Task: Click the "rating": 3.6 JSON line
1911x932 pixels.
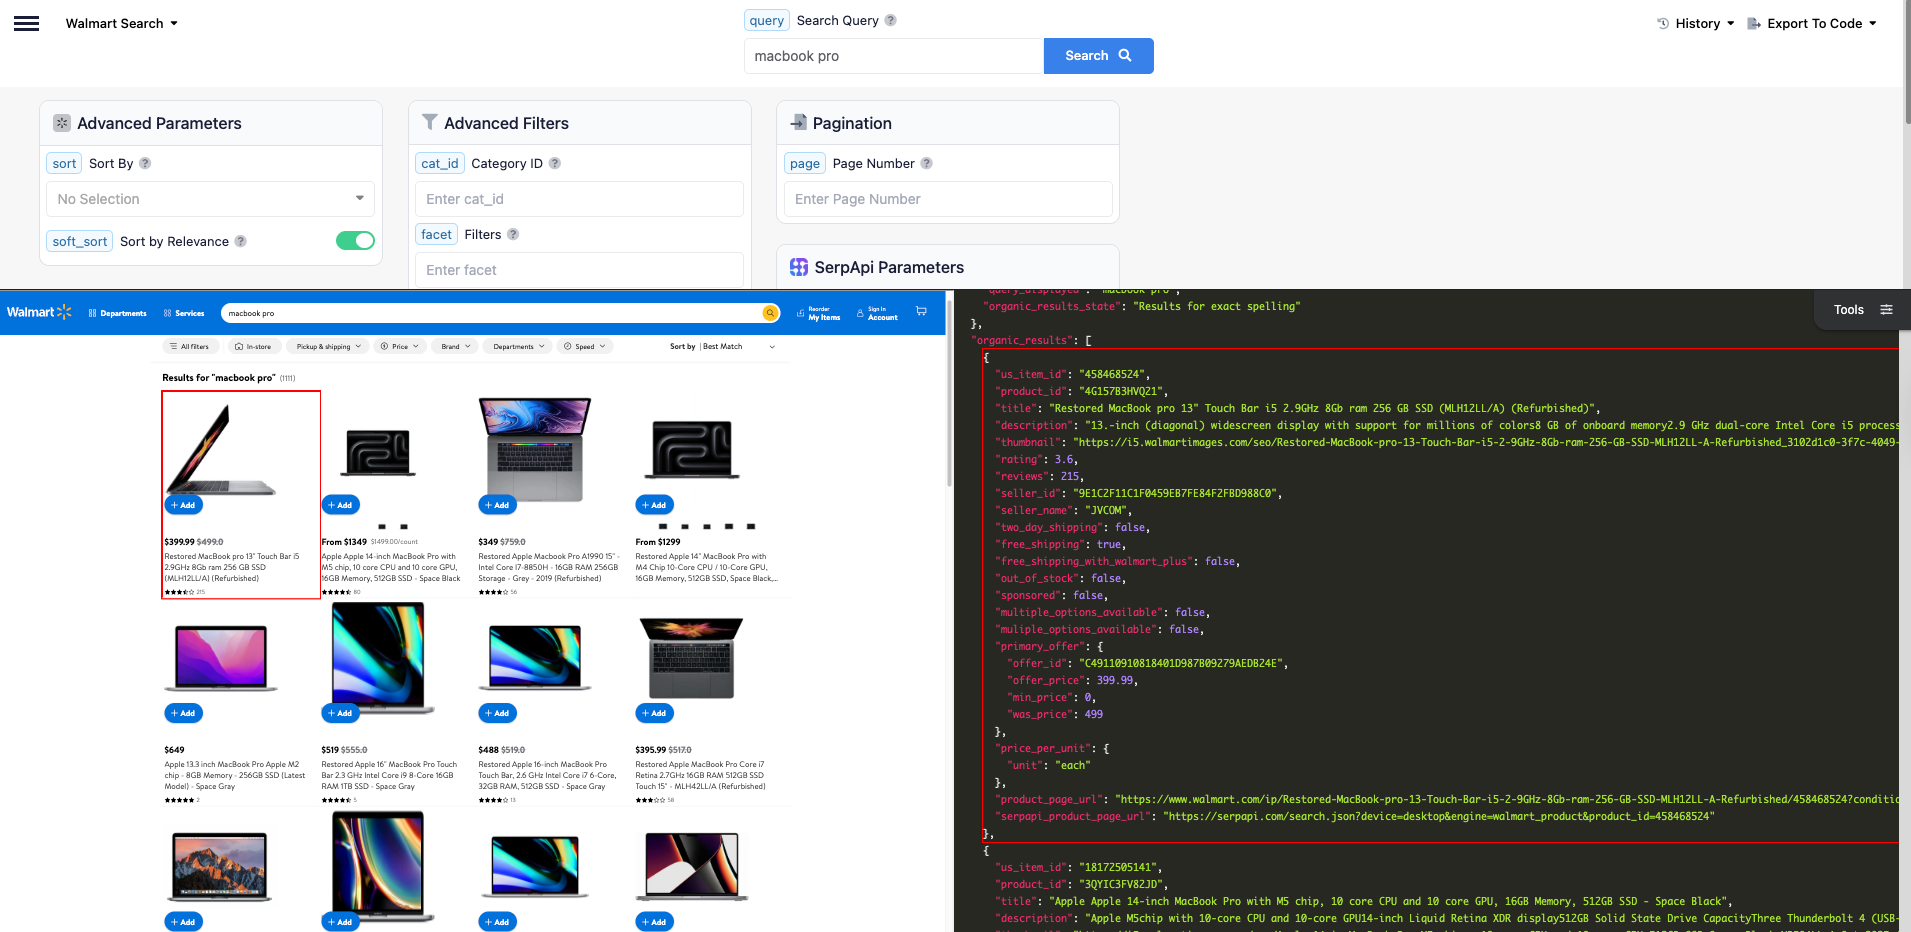Action: [1036, 459]
